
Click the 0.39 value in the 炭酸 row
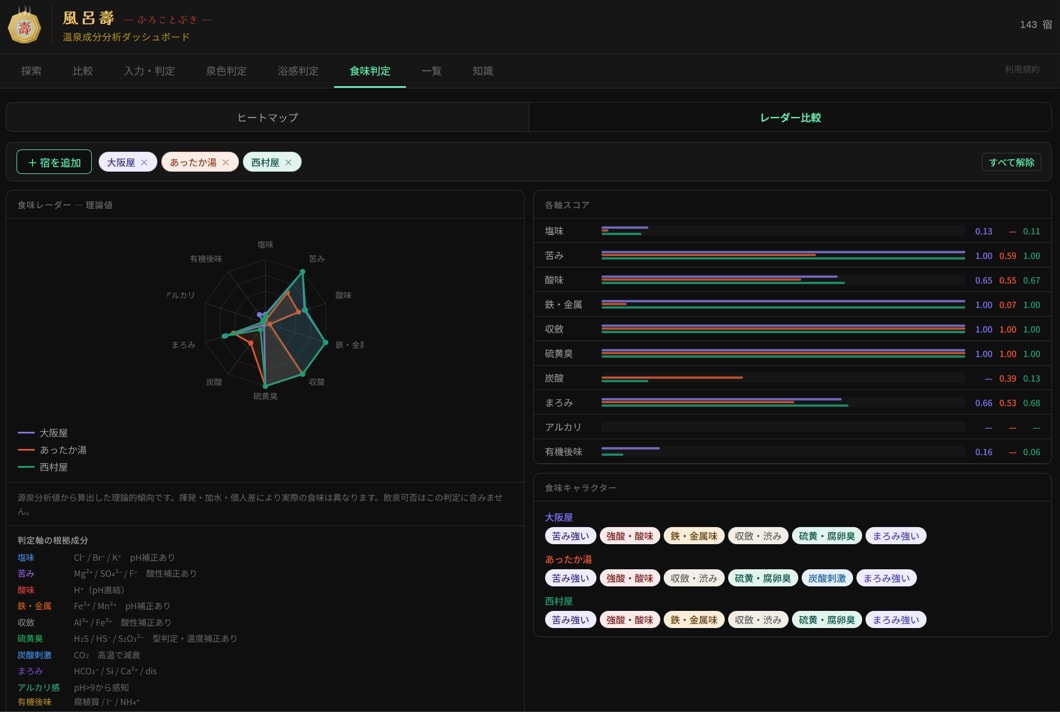(1007, 379)
